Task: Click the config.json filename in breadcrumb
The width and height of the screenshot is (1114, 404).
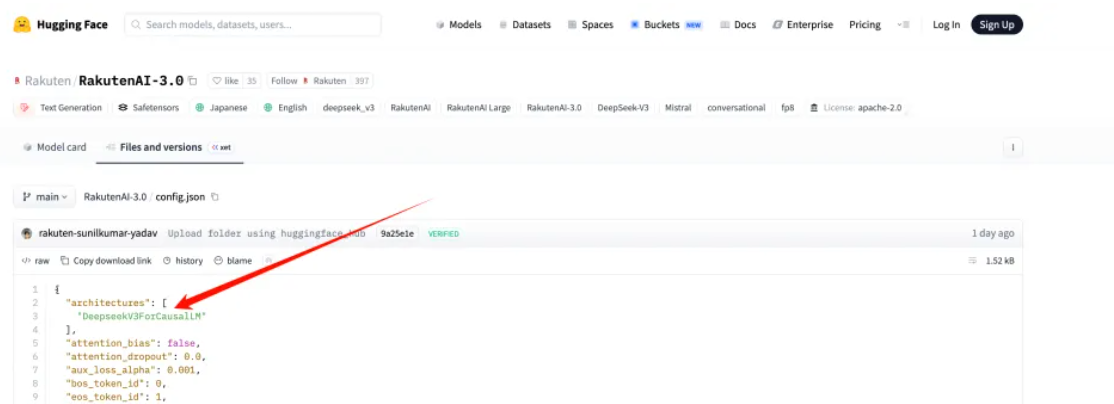Action: 180,197
